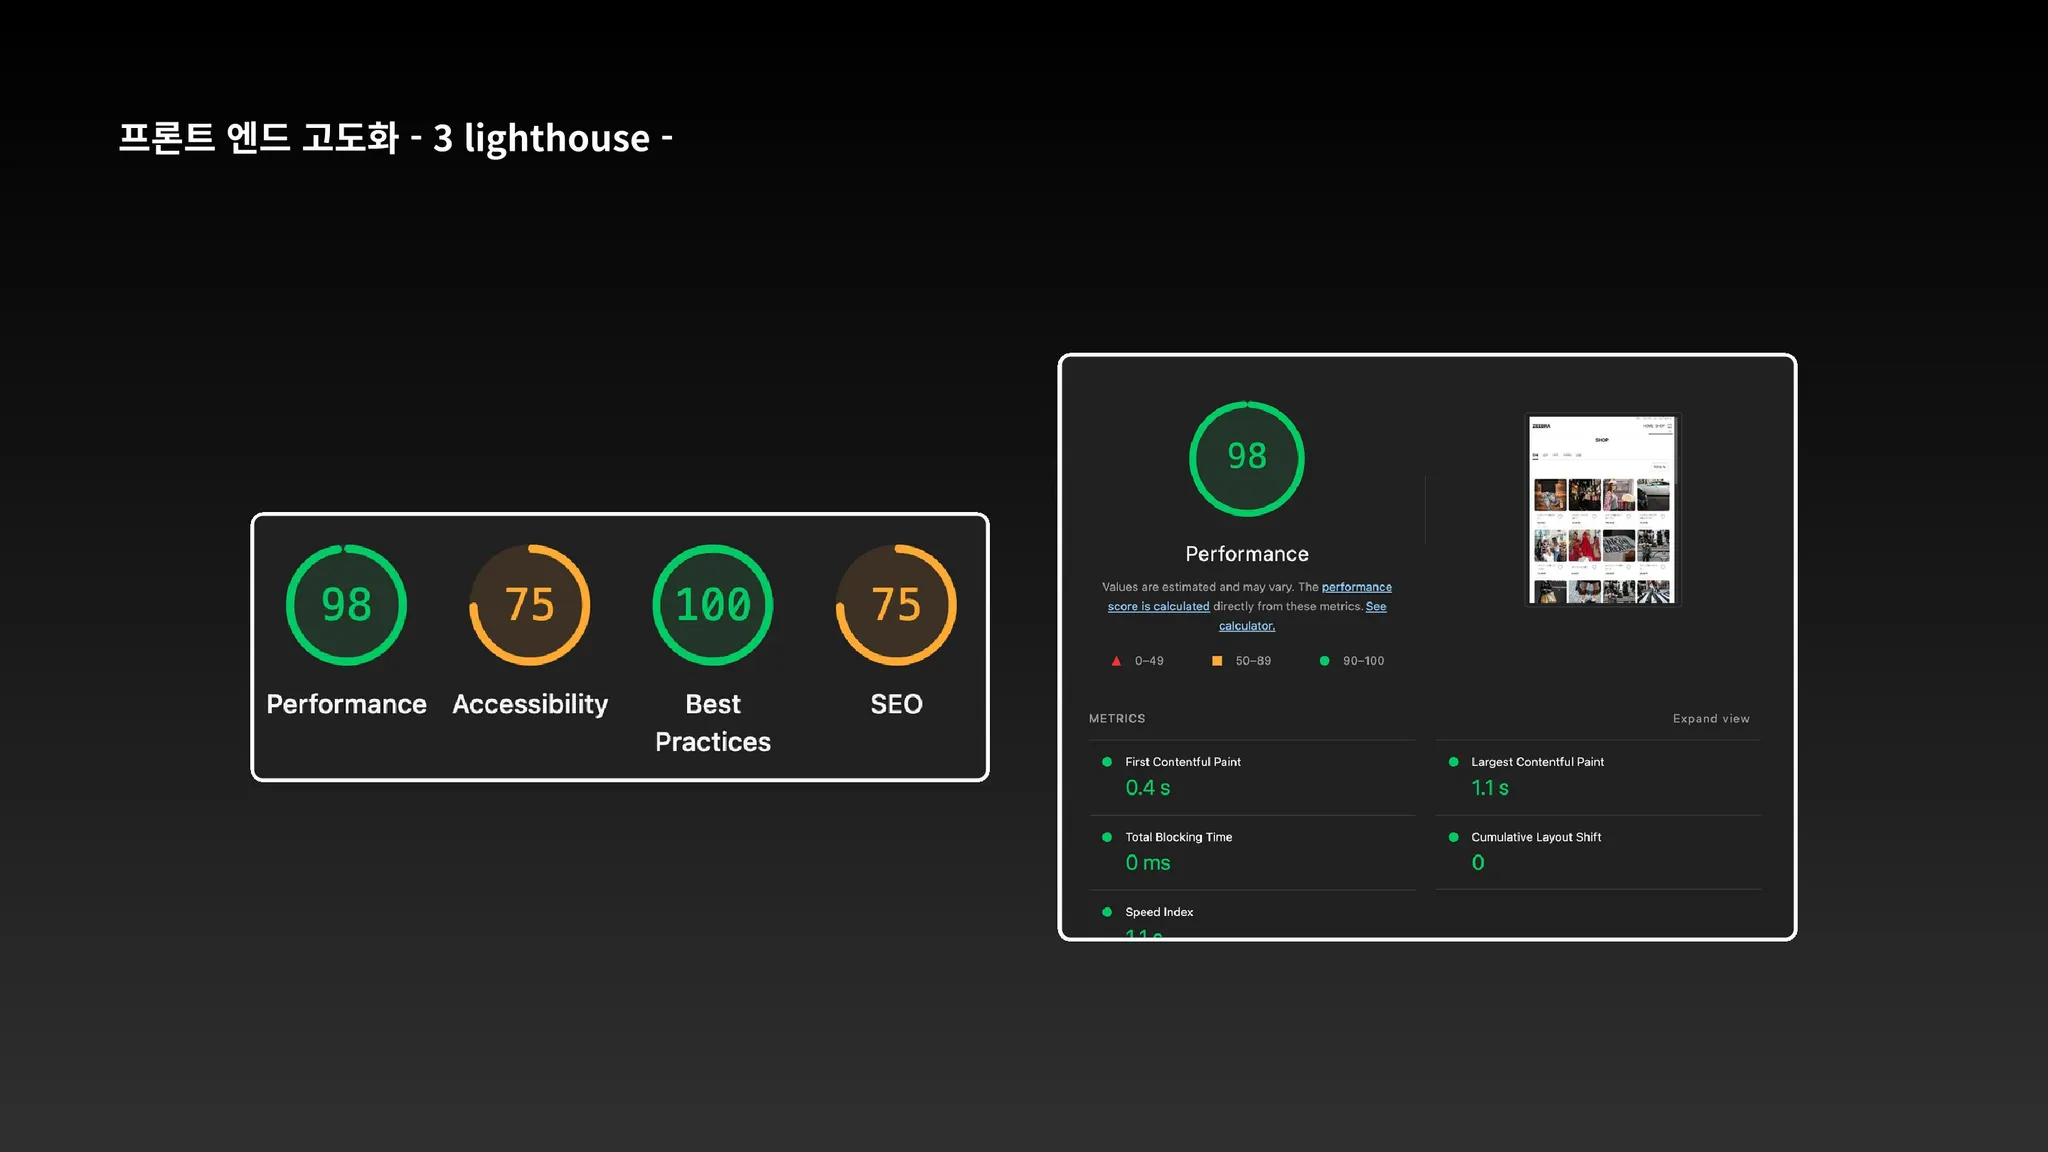Click the orange square 50–89 legend icon
This screenshot has height=1152, width=2048.
1217,661
